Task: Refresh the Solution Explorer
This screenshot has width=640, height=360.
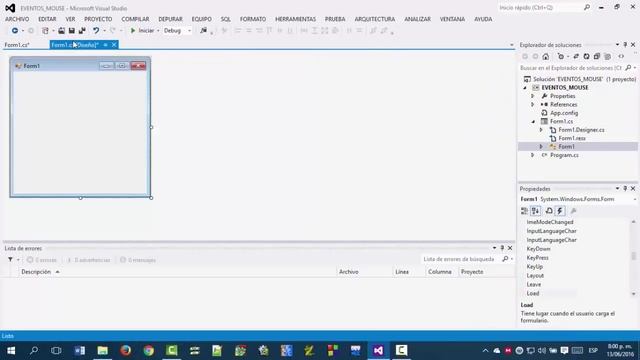Action: [x=587, y=57]
